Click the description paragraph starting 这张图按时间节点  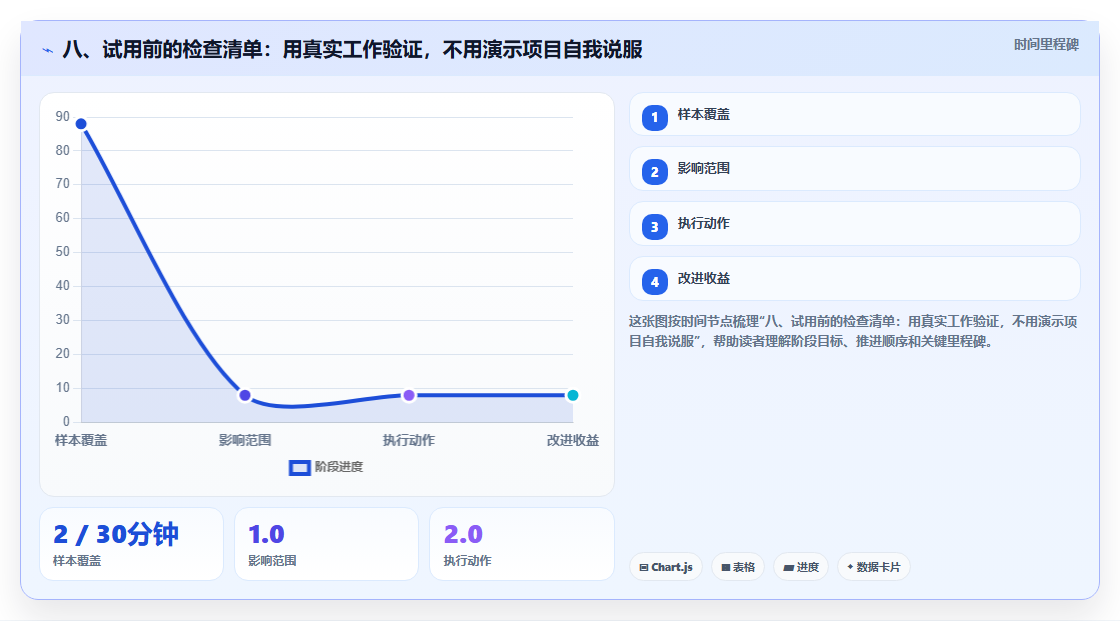coord(853,332)
